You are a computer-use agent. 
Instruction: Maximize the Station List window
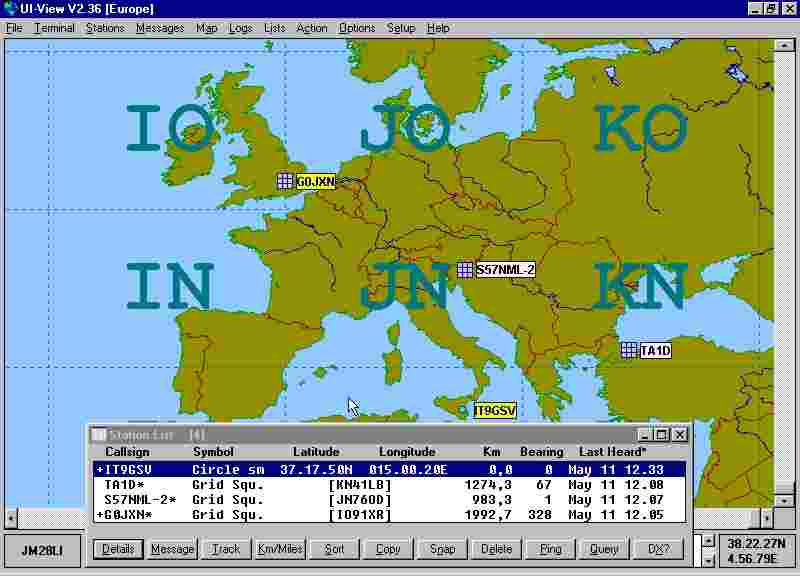(661, 435)
